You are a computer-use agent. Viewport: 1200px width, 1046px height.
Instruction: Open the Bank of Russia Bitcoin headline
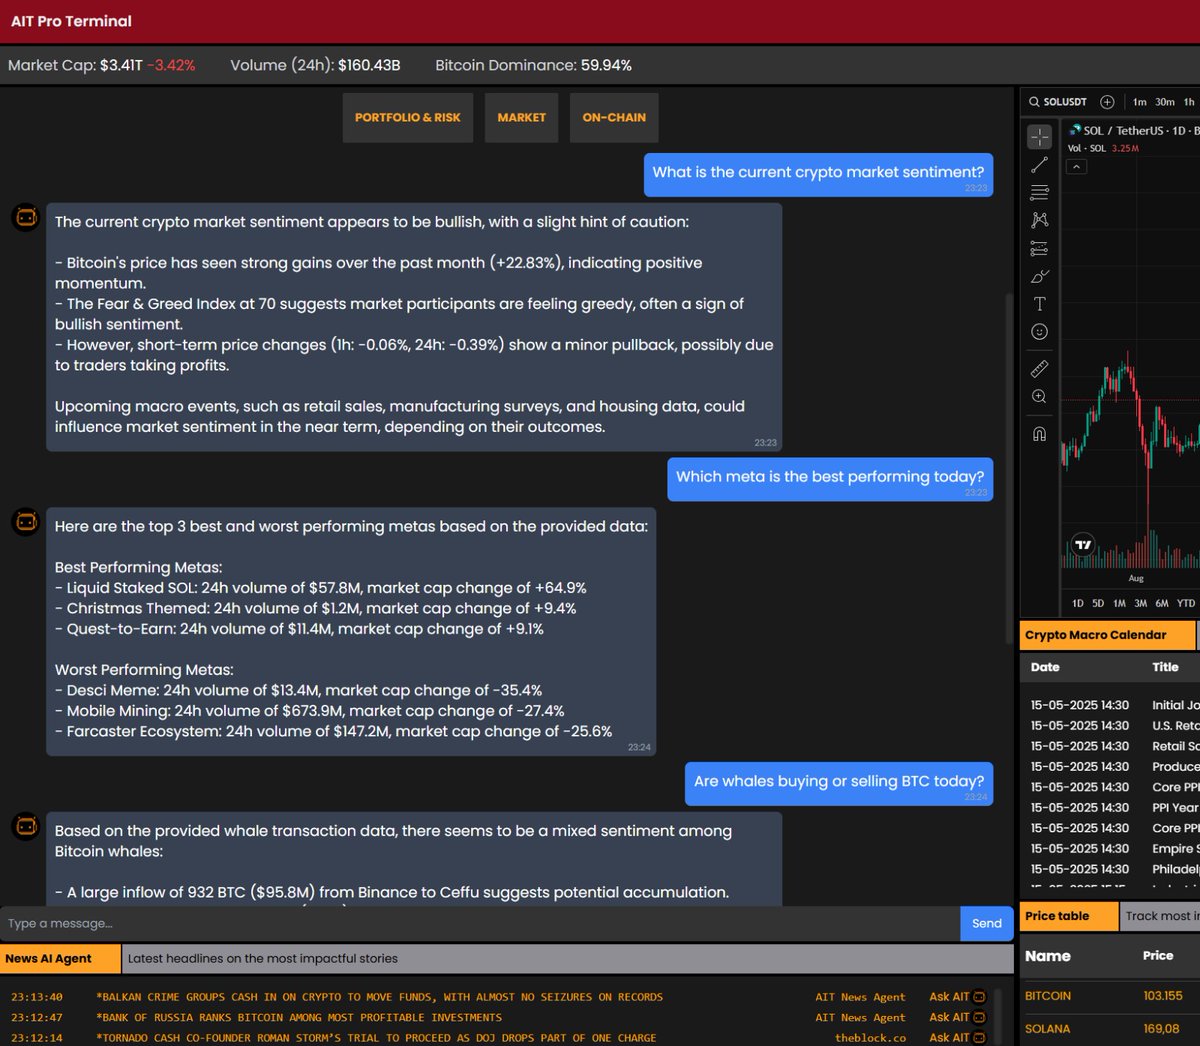point(299,1017)
